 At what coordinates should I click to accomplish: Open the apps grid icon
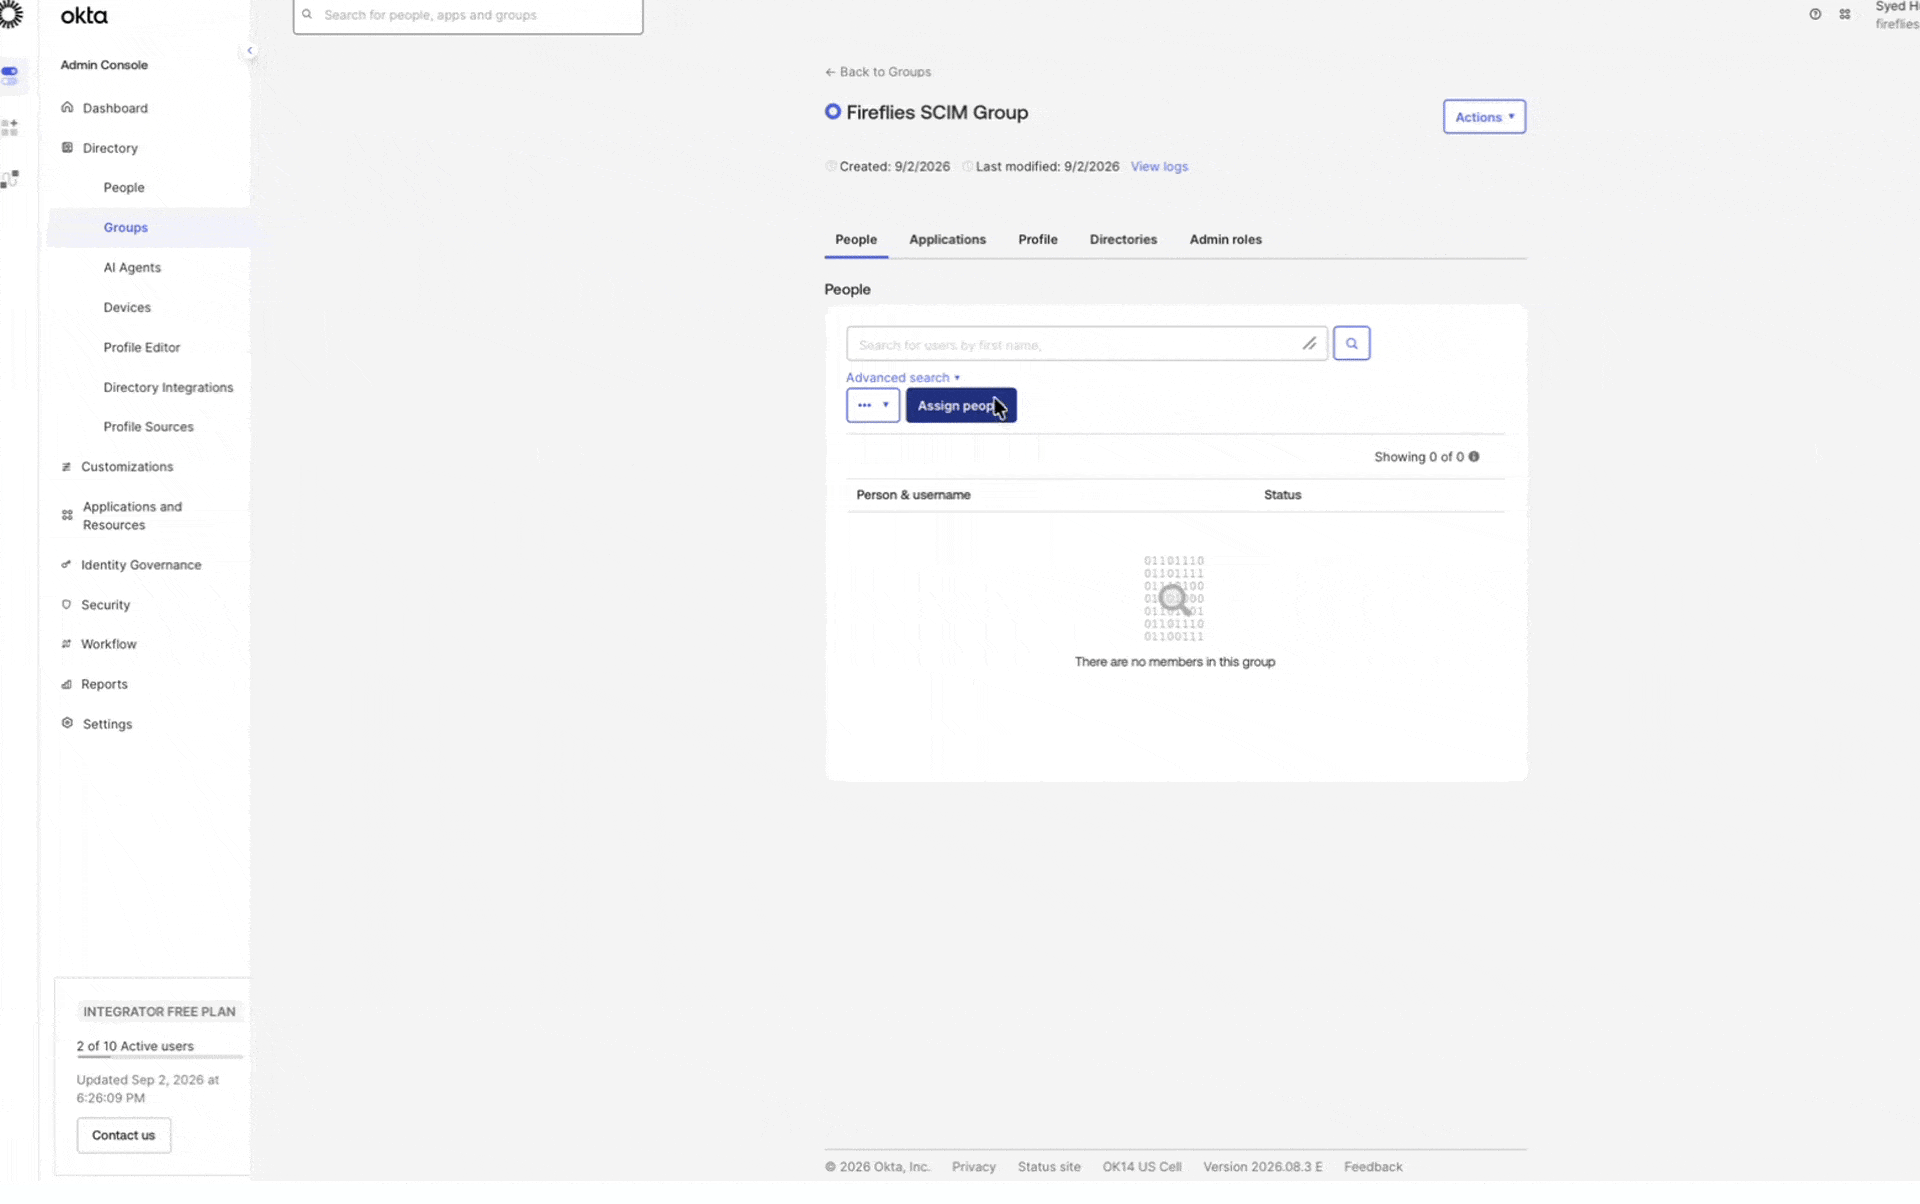[1845, 14]
